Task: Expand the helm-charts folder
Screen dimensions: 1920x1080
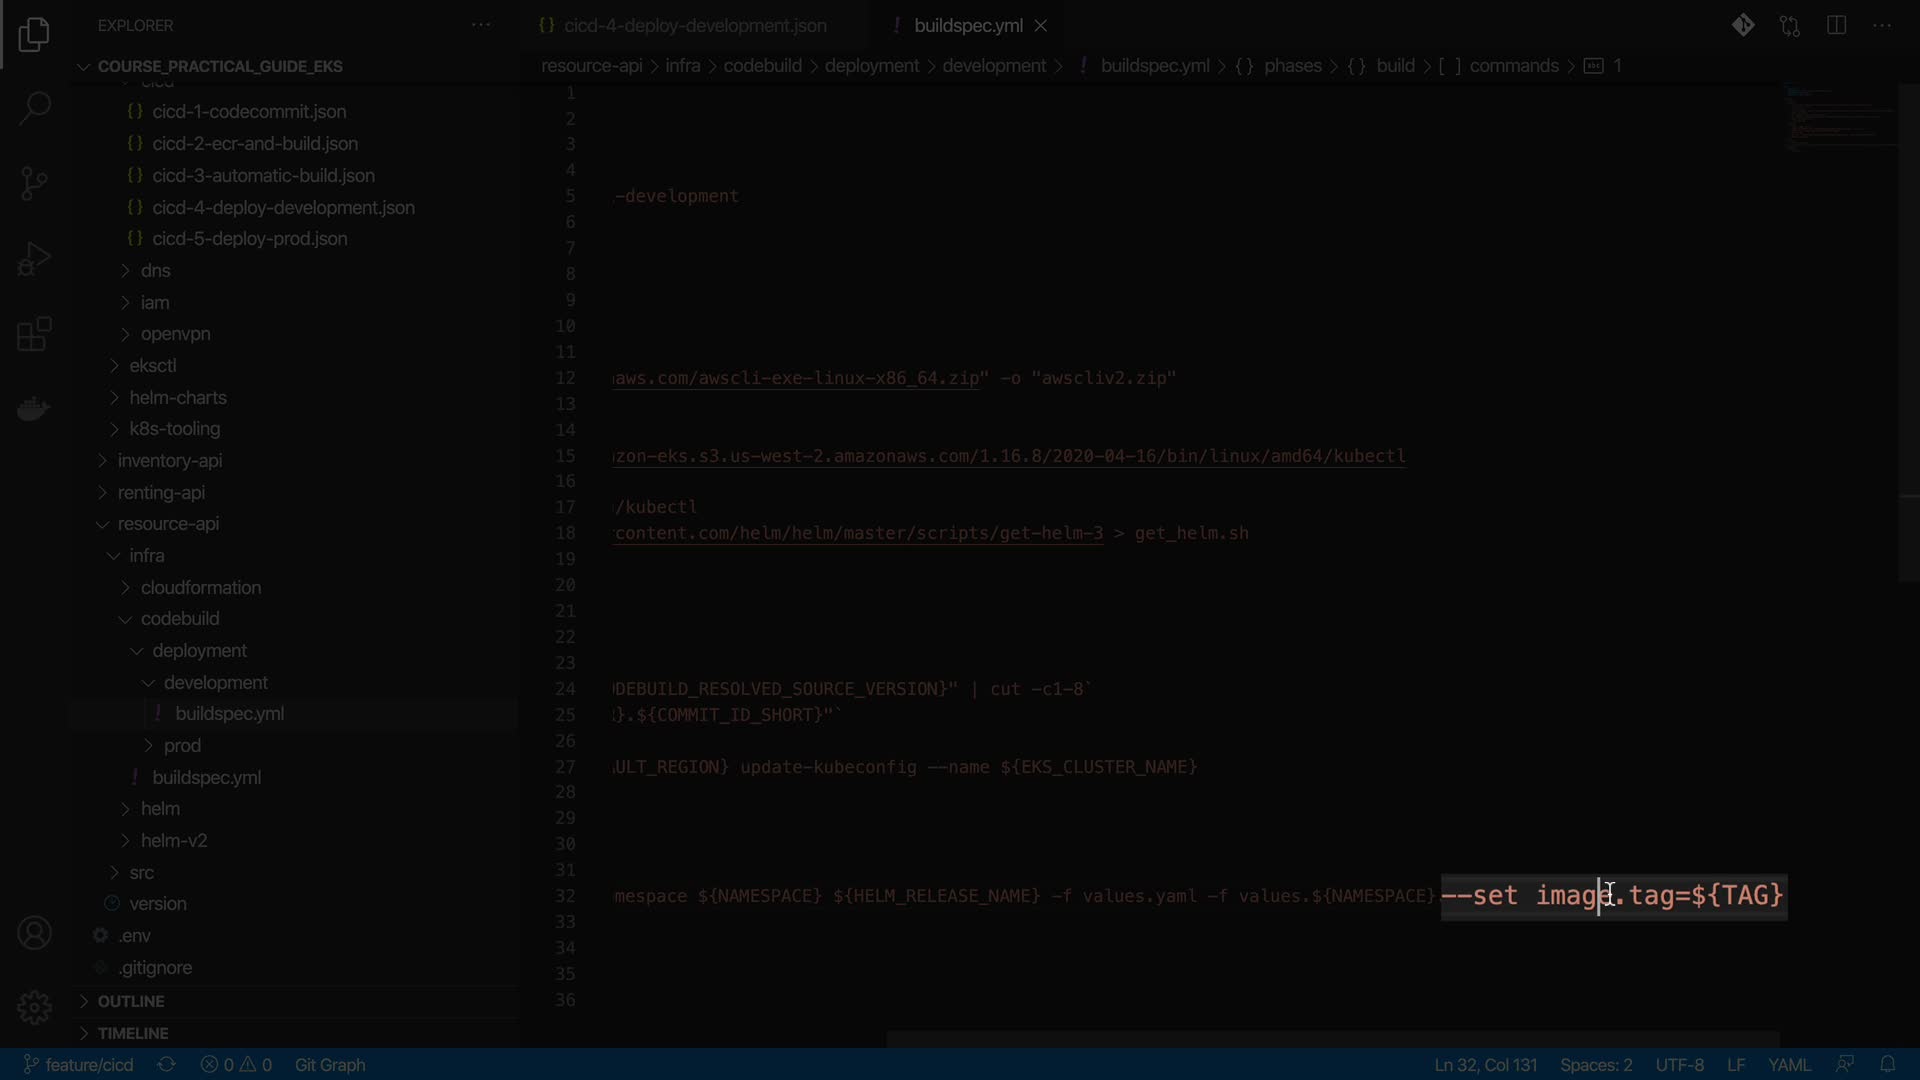Action: tap(177, 397)
